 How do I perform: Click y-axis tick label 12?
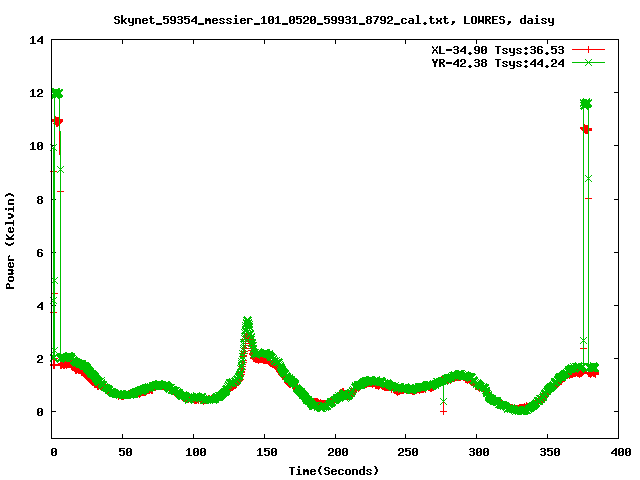(36, 93)
